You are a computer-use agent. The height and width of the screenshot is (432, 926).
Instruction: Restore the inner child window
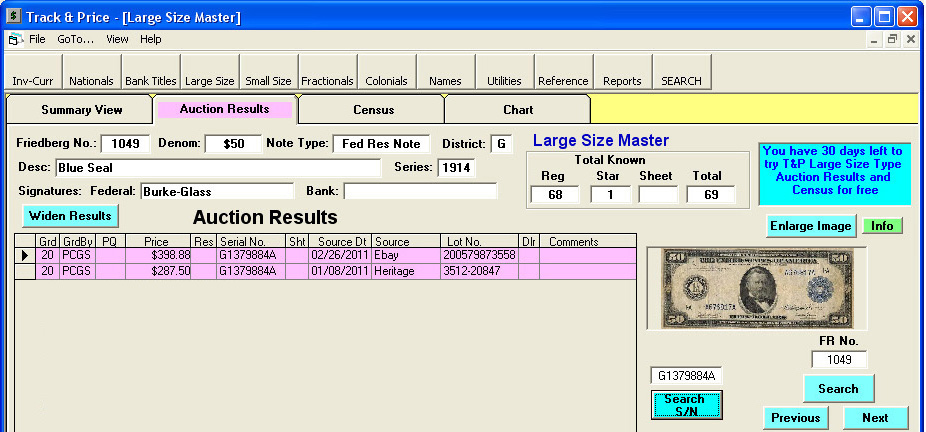coord(891,39)
